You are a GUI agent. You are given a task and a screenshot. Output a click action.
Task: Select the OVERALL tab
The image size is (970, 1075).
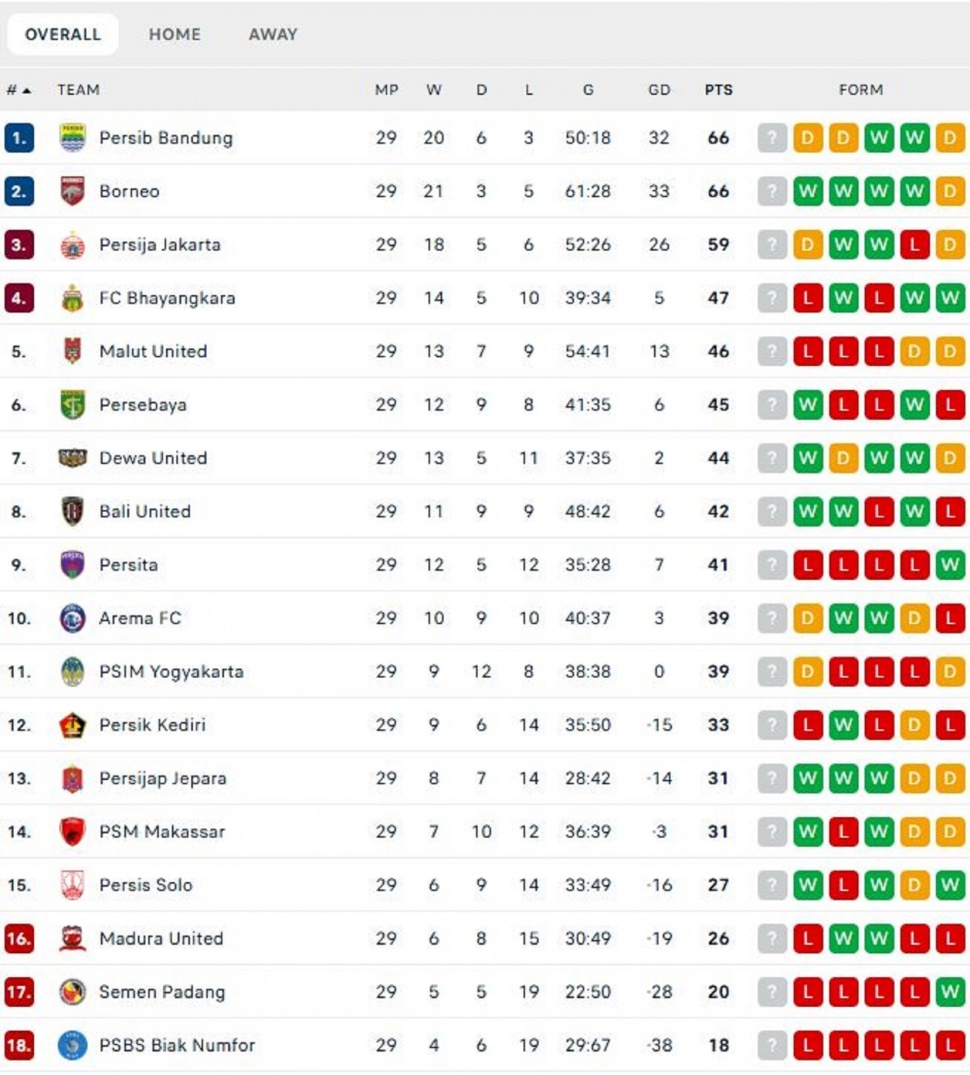[x=61, y=34]
